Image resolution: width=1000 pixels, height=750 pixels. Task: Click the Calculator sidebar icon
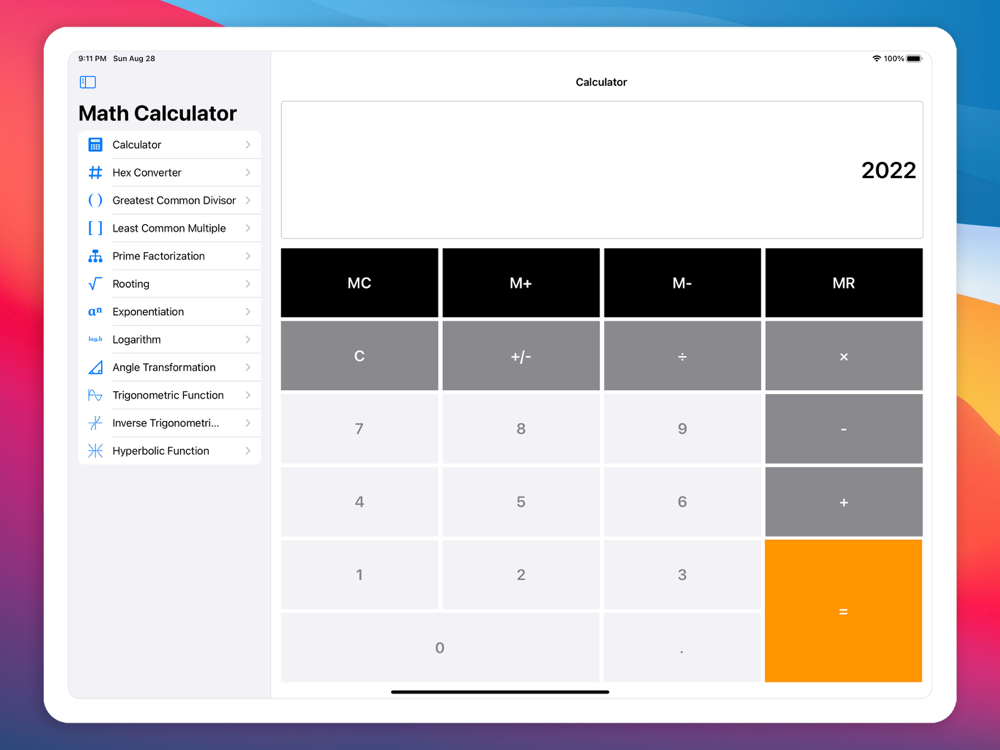[95, 145]
